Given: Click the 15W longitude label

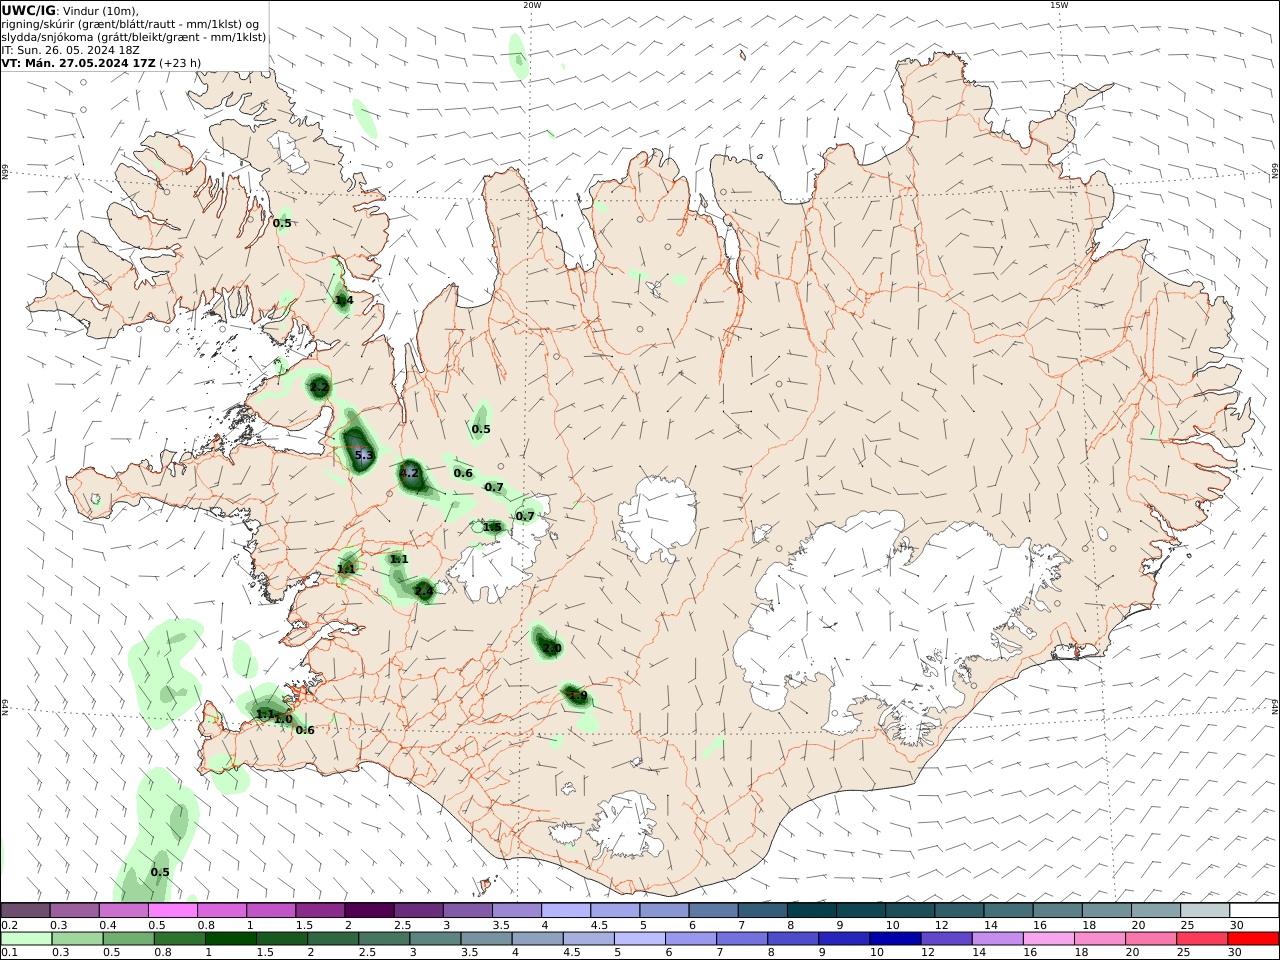Looking at the screenshot, I should (x=1059, y=5).
